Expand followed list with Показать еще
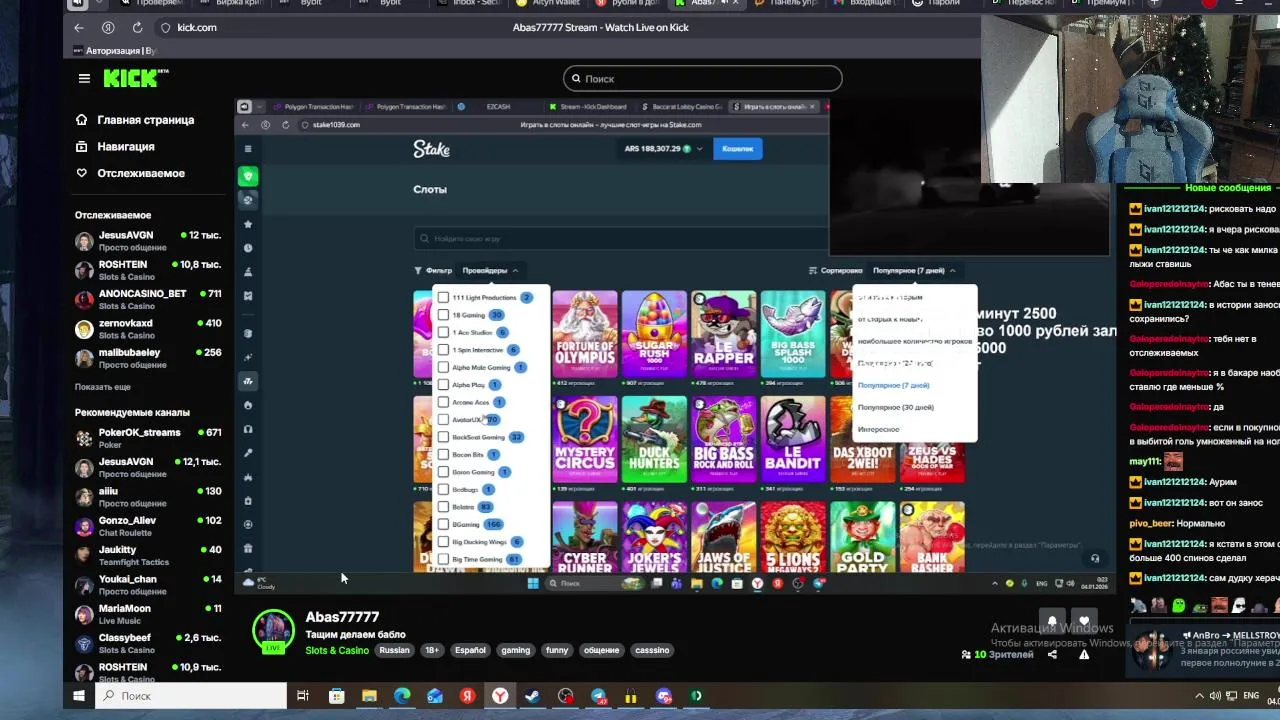The height and width of the screenshot is (720, 1280). tap(102, 387)
